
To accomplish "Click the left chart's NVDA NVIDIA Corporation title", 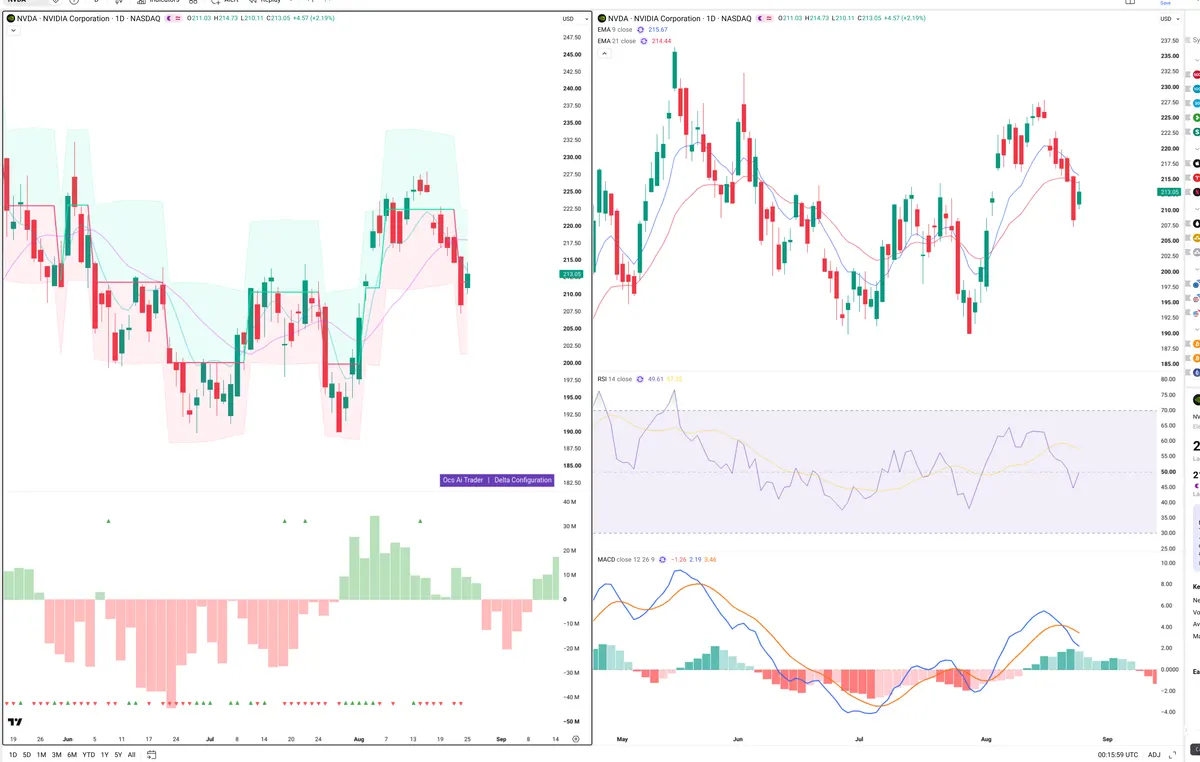I will (x=63, y=18).
